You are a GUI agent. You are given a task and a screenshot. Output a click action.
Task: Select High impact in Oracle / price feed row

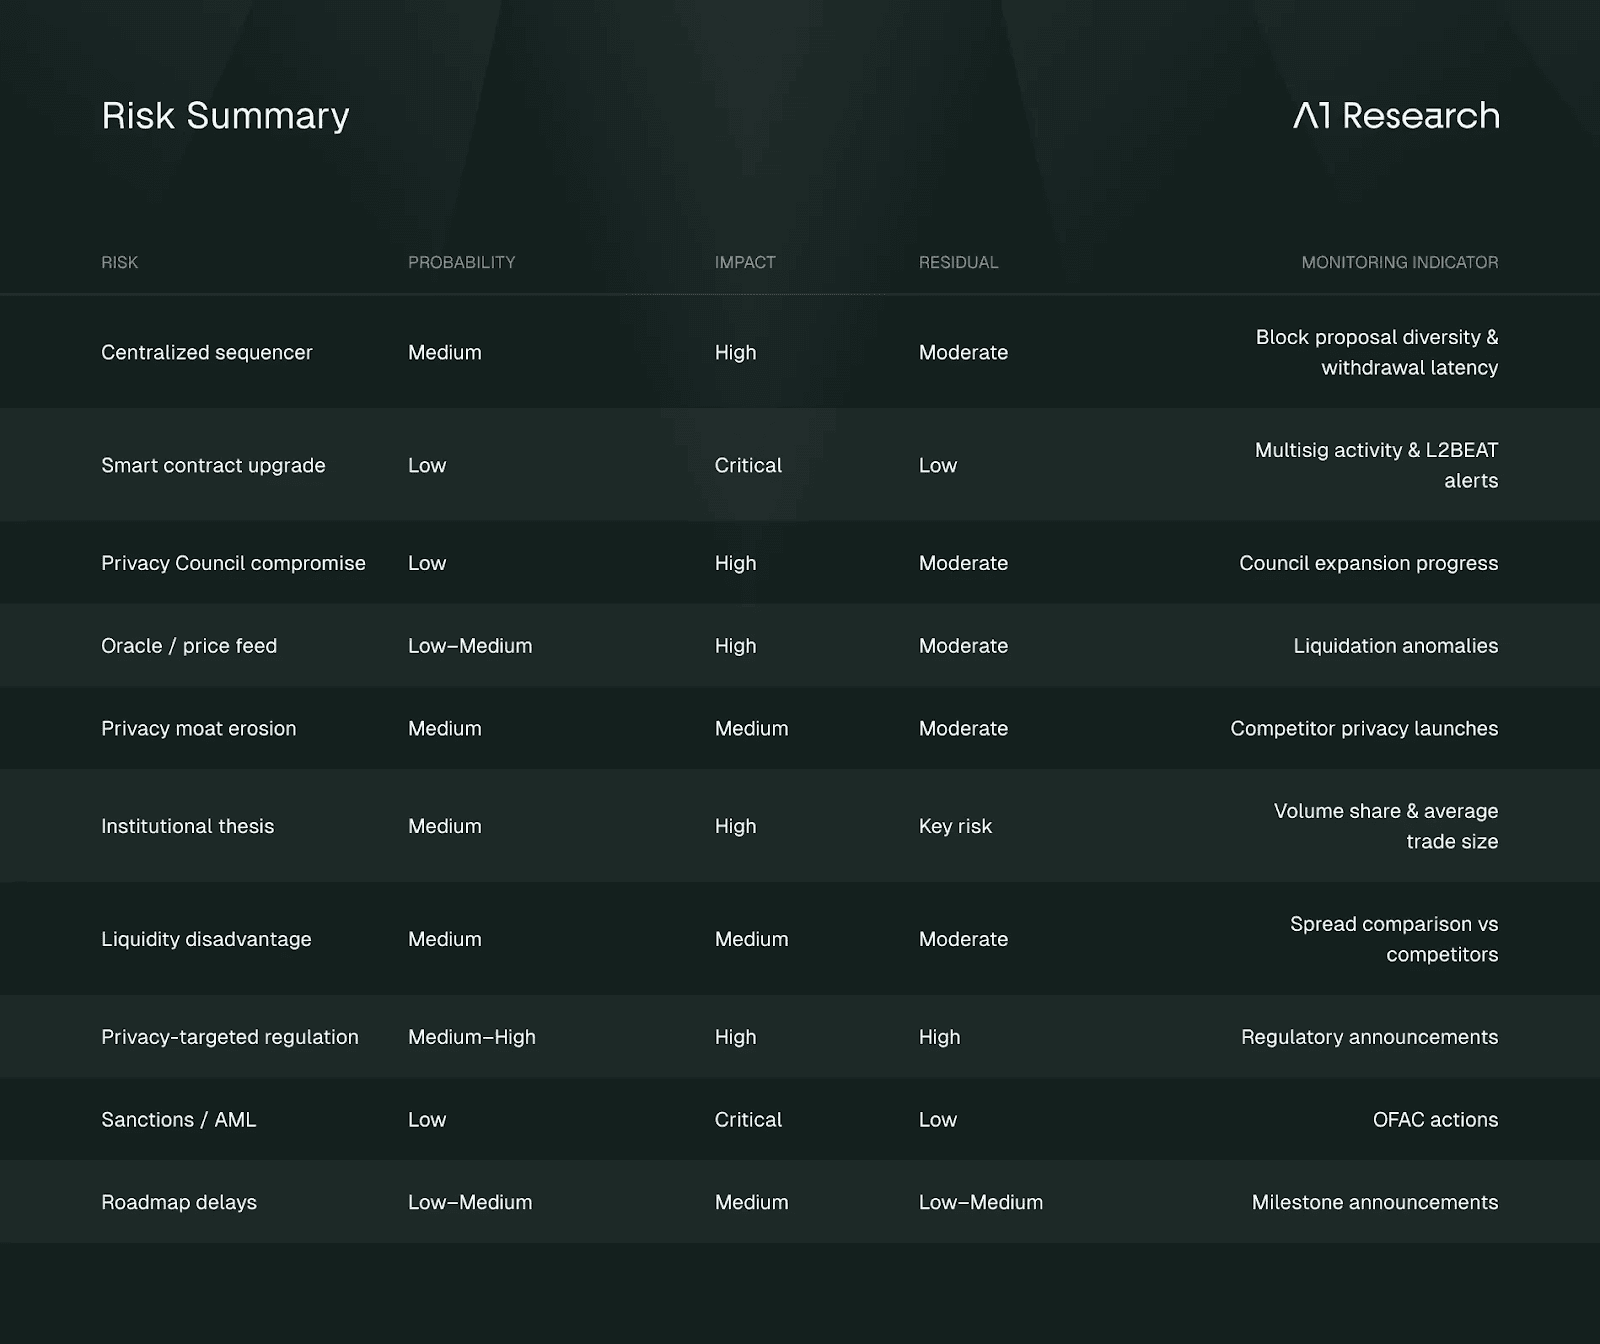click(735, 646)
